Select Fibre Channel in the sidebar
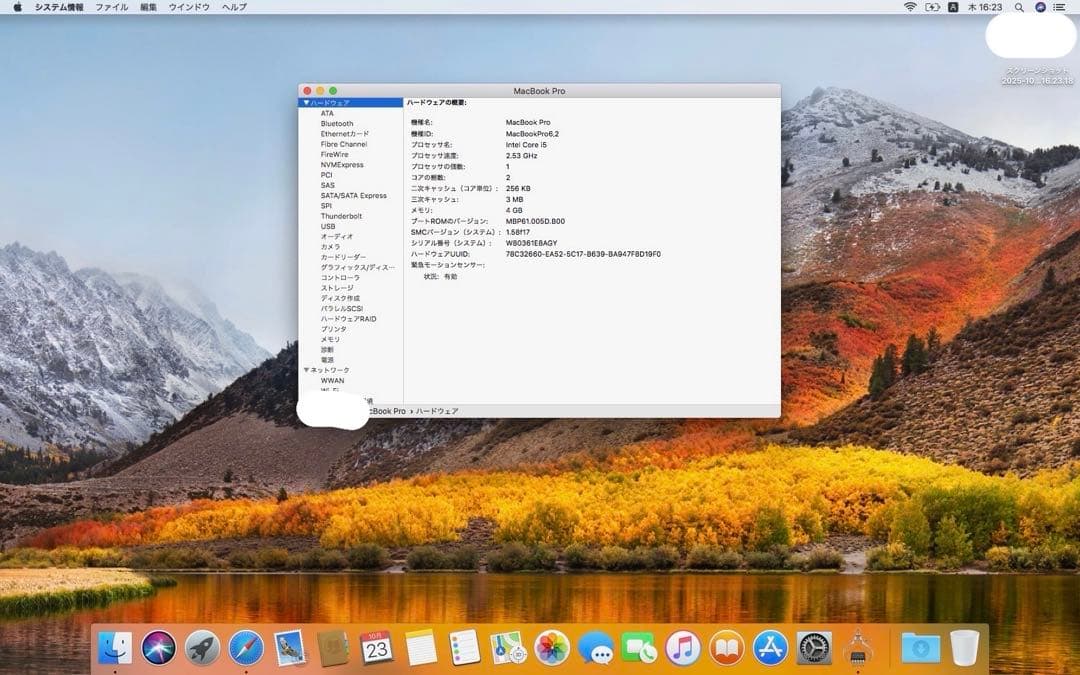Image resolution: width=1080 pixels, height=675 pixels. coord(344,145)
